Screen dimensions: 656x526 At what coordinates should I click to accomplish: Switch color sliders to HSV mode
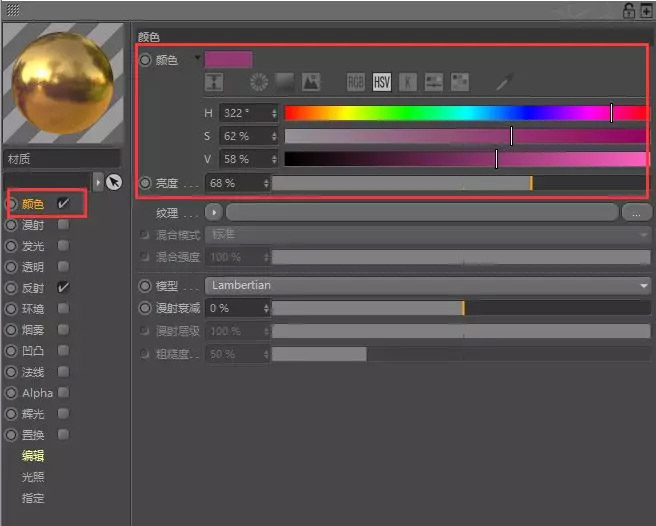tap(382, 82)
